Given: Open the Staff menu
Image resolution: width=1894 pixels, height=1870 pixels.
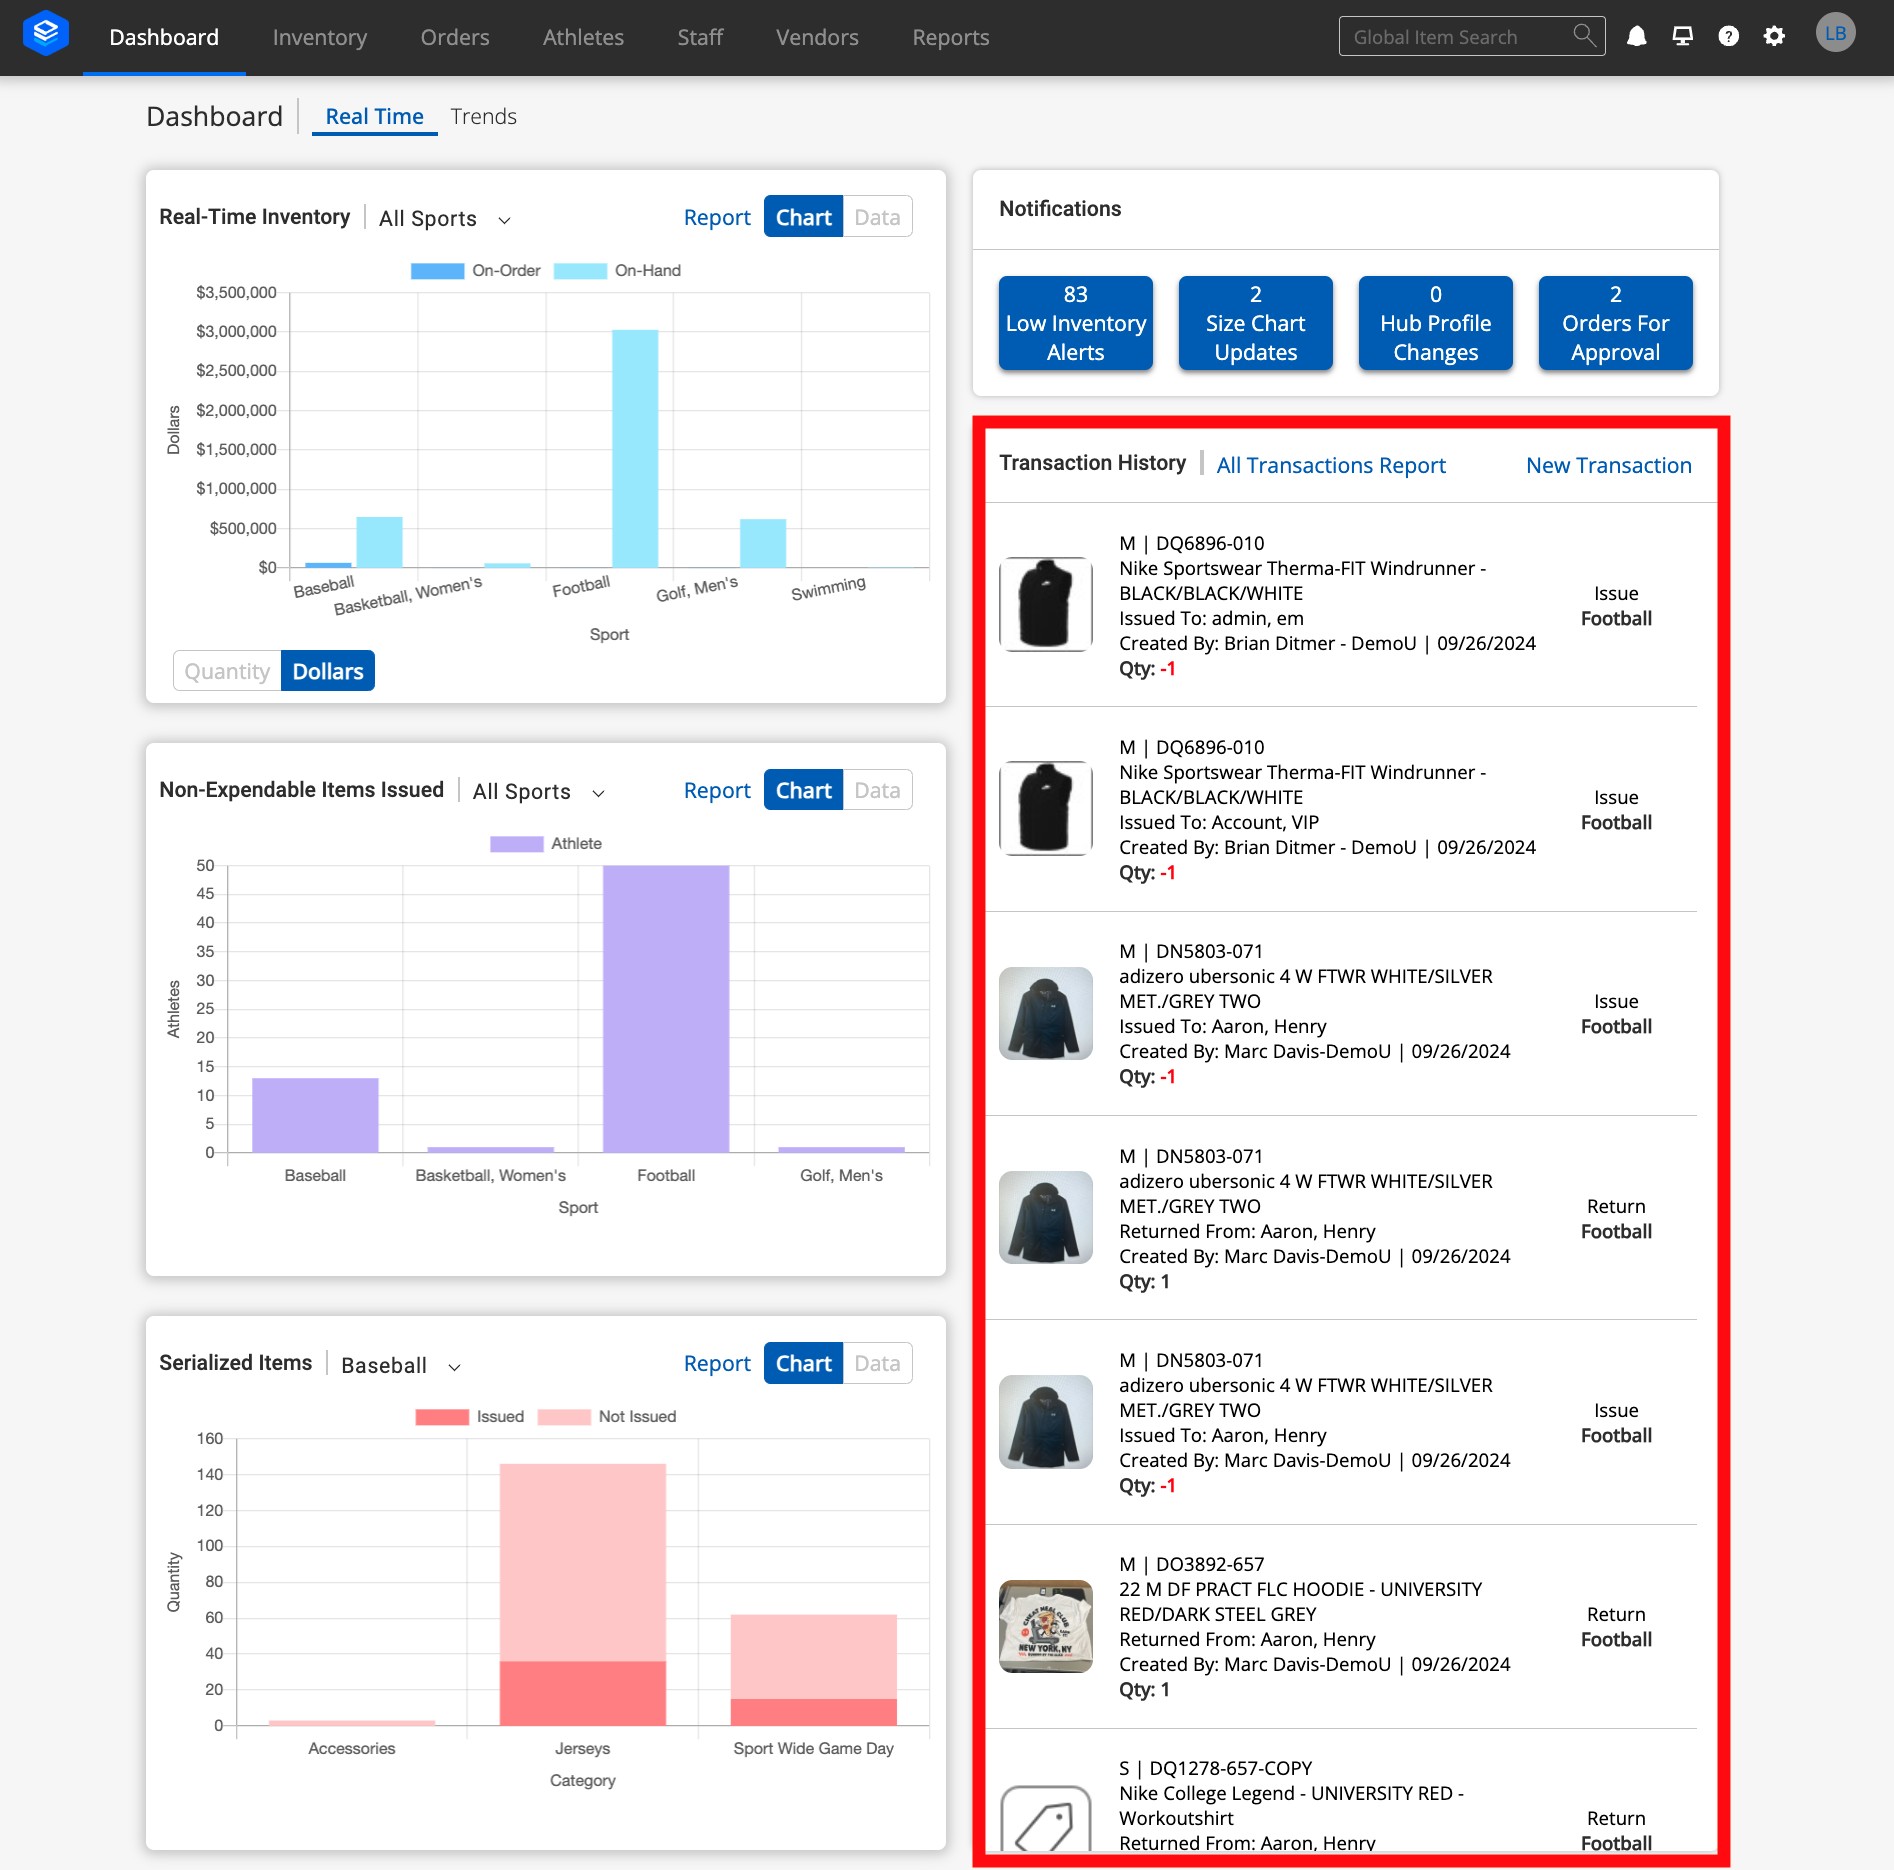Looking at the screenshot, I should 700,37.
